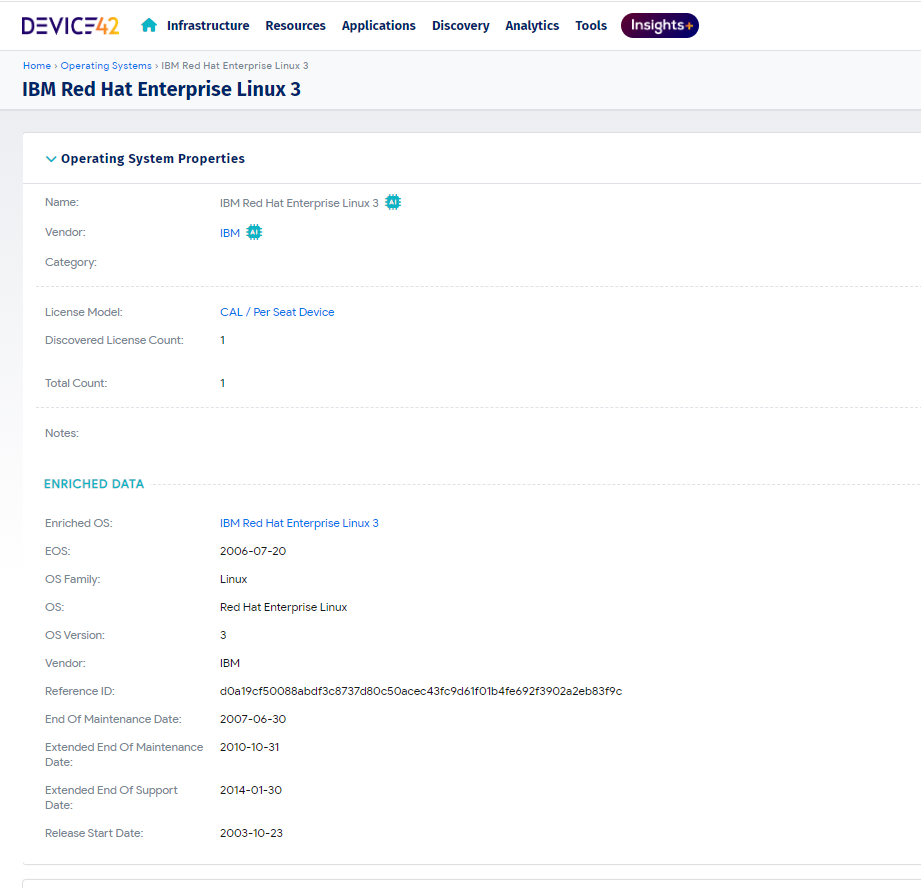The width and height of the screenshot is (921, 888).
Task: Click the AI badge next to Vendor IBM
Action: click(x=254, y=233)
